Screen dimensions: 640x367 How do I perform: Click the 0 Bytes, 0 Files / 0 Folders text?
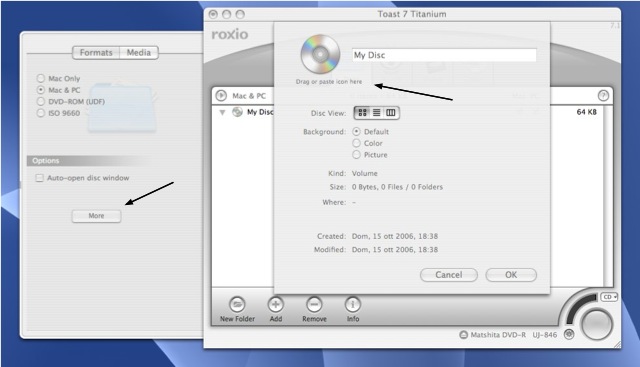(x=397, y=187)
